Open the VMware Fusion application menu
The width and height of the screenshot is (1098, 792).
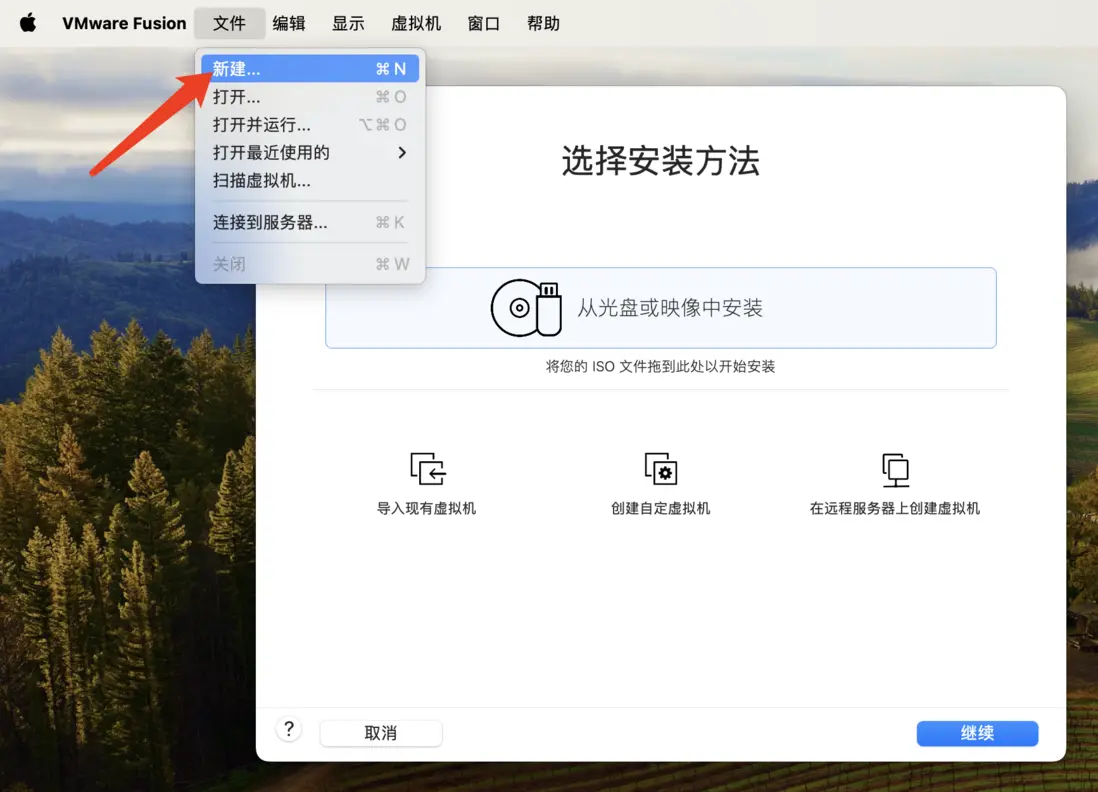coord(124,23)
